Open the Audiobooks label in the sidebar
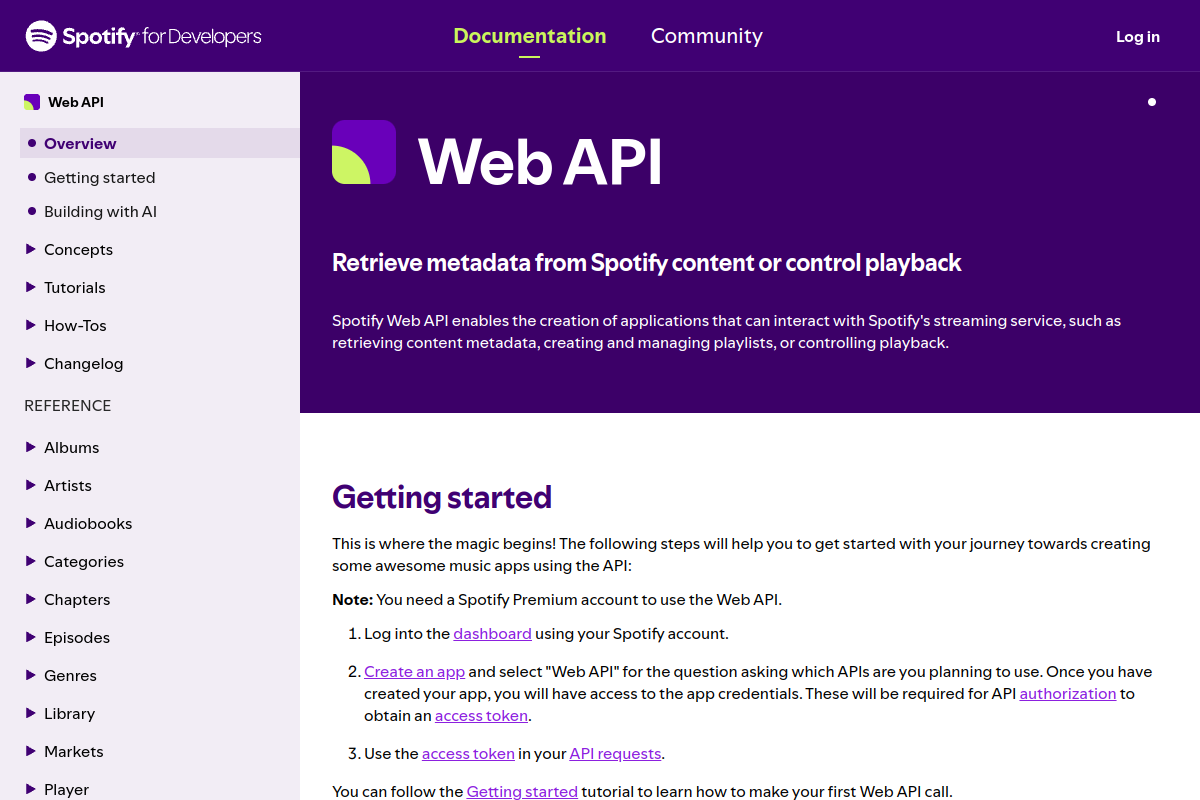This screenshot has height=800, width=1200. 88,523
